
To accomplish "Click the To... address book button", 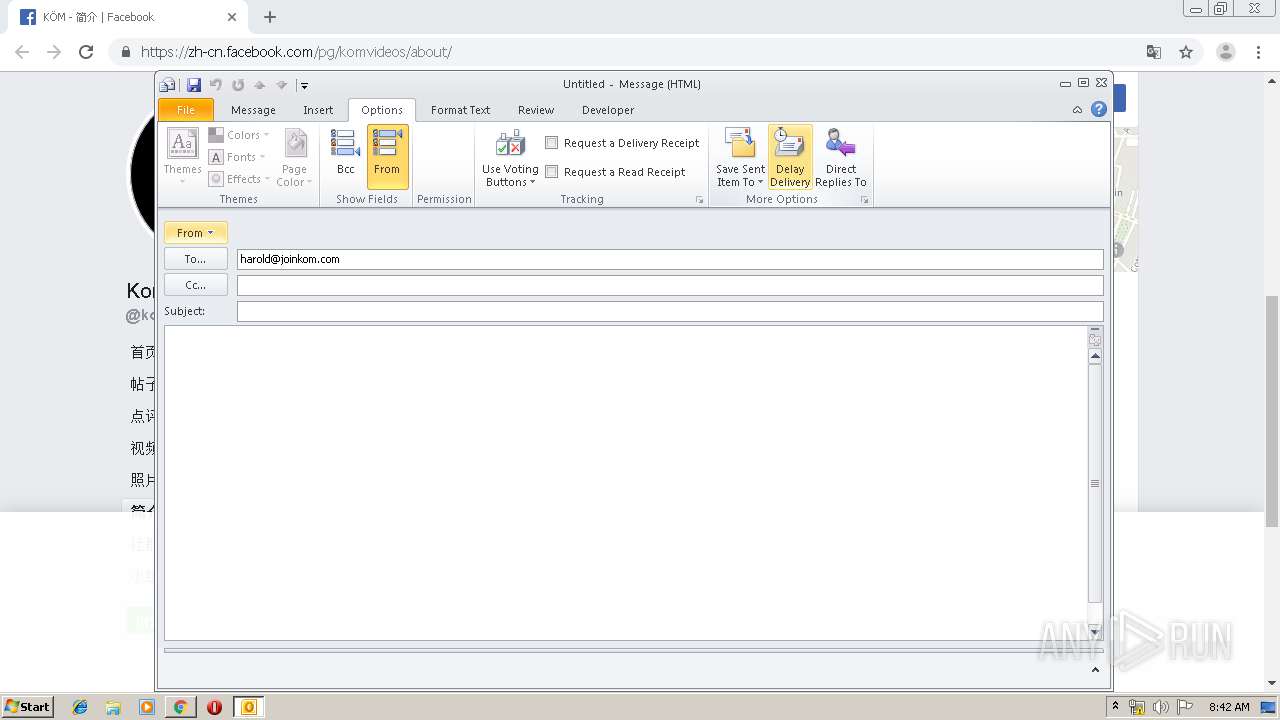I will [196, 259].
